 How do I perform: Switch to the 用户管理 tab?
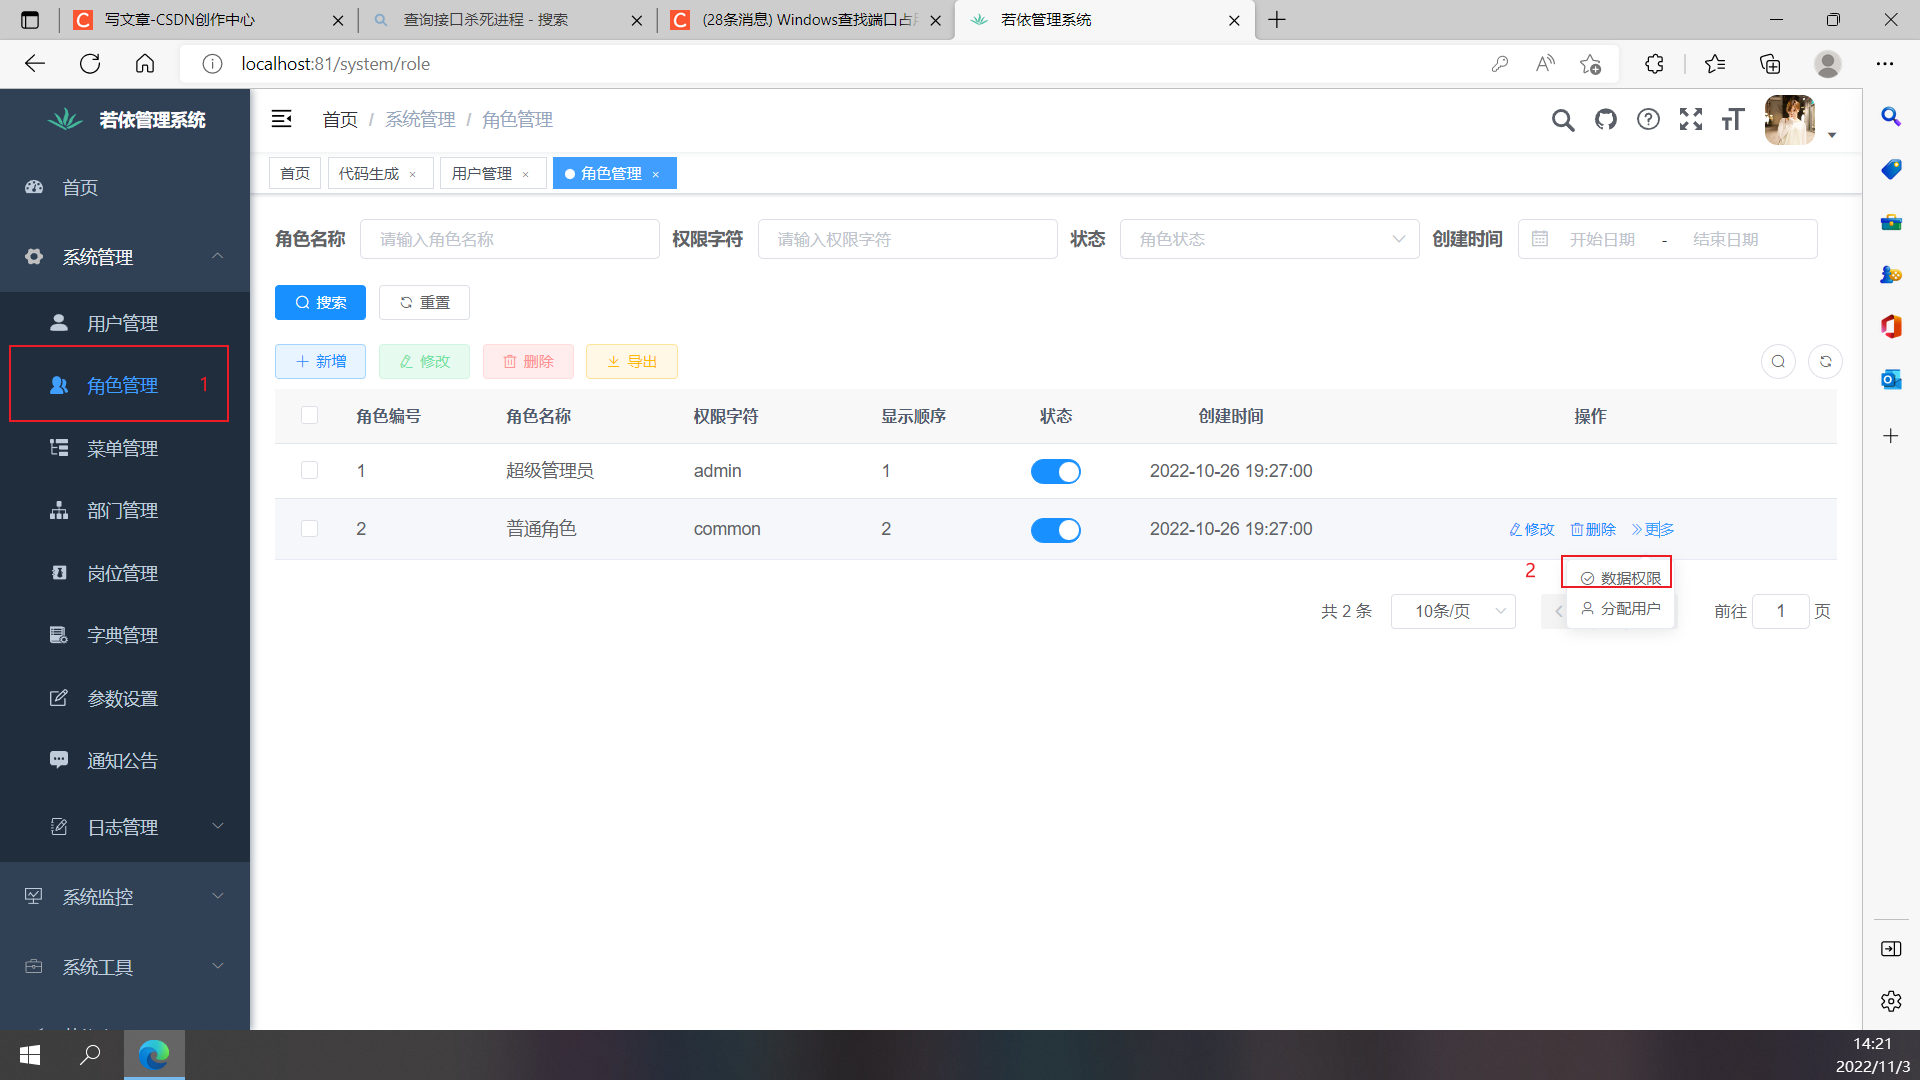pos(484,172)
